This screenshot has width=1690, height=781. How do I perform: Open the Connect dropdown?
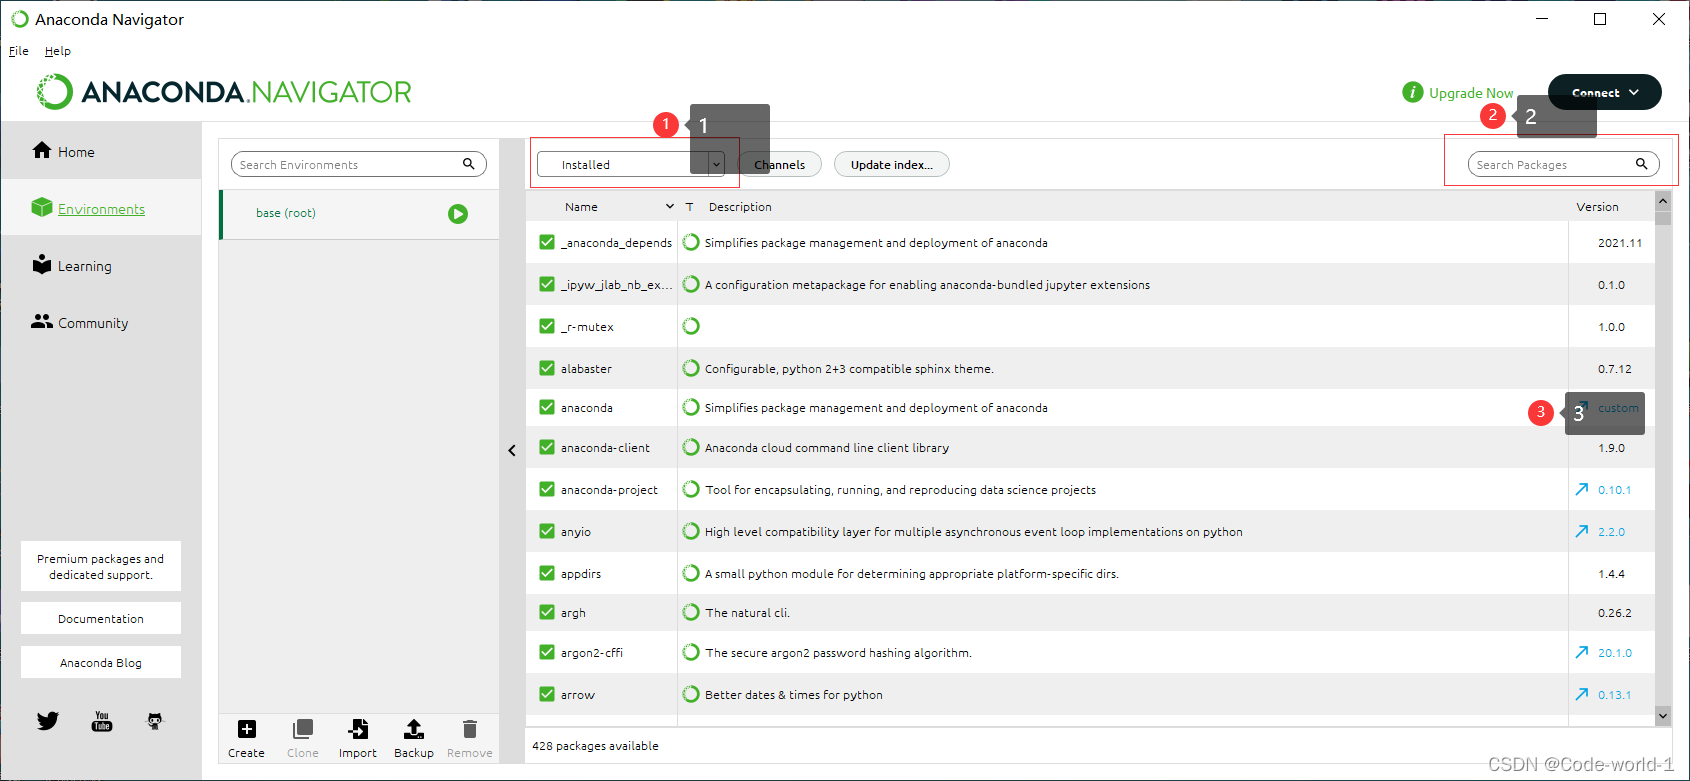coord(1604,92)
